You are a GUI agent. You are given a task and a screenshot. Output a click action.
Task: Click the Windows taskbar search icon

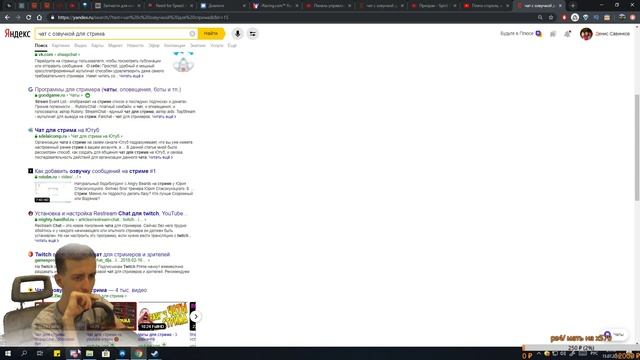(x=24, y=353)
